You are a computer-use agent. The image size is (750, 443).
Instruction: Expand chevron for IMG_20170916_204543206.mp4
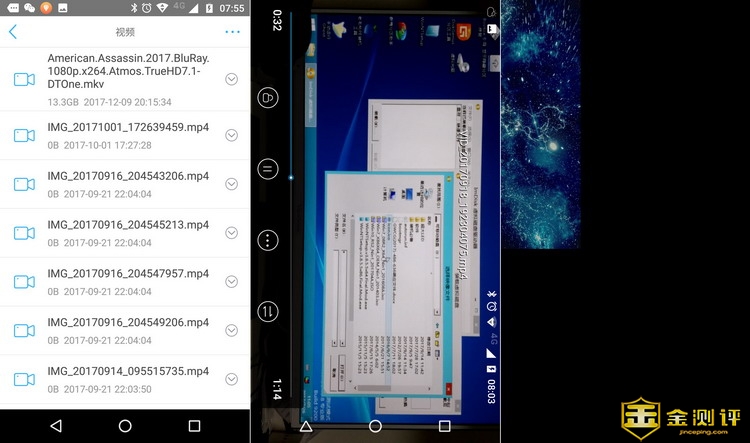click(231, 184)
